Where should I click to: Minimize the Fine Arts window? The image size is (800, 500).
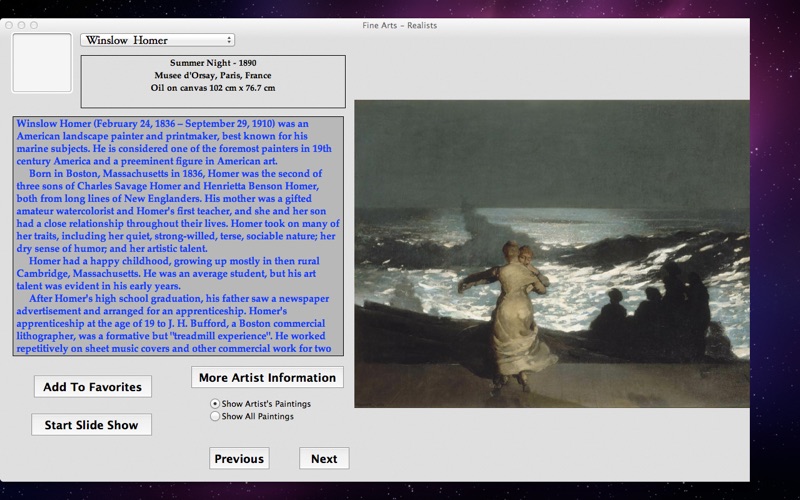point(21,25)
